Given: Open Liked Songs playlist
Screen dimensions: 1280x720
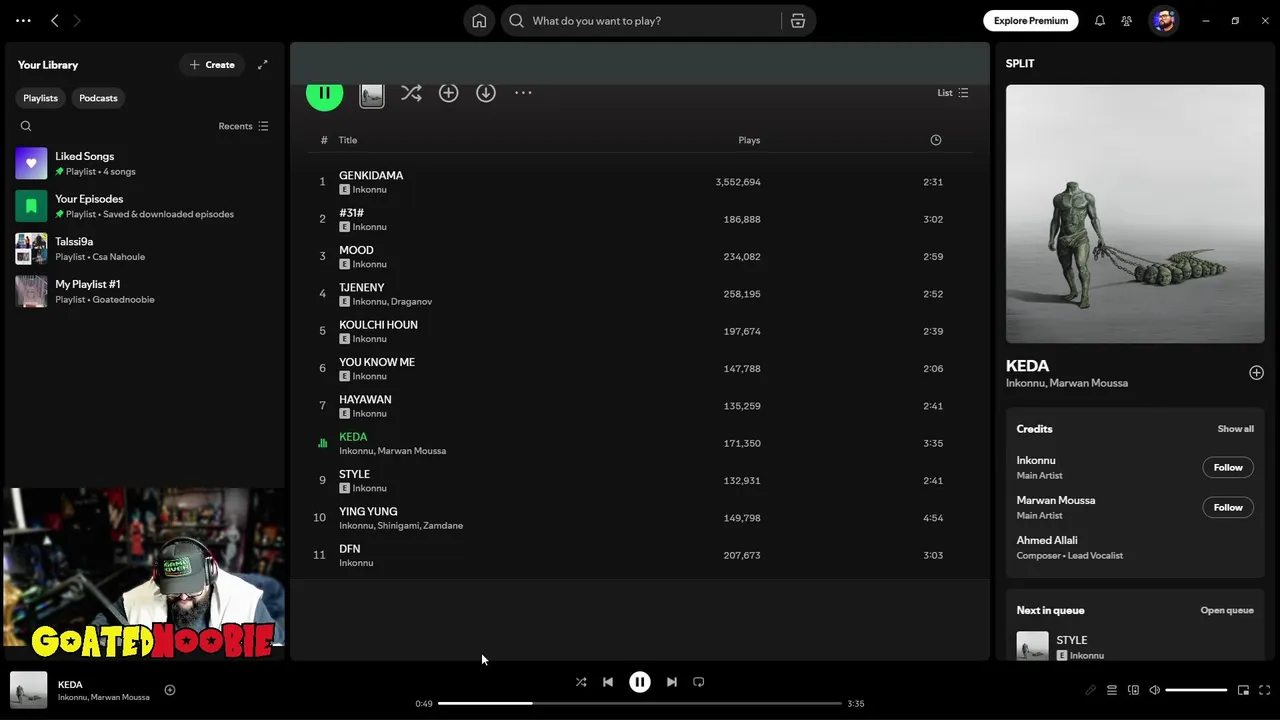Looking at the screenshot, I should 145,163.
